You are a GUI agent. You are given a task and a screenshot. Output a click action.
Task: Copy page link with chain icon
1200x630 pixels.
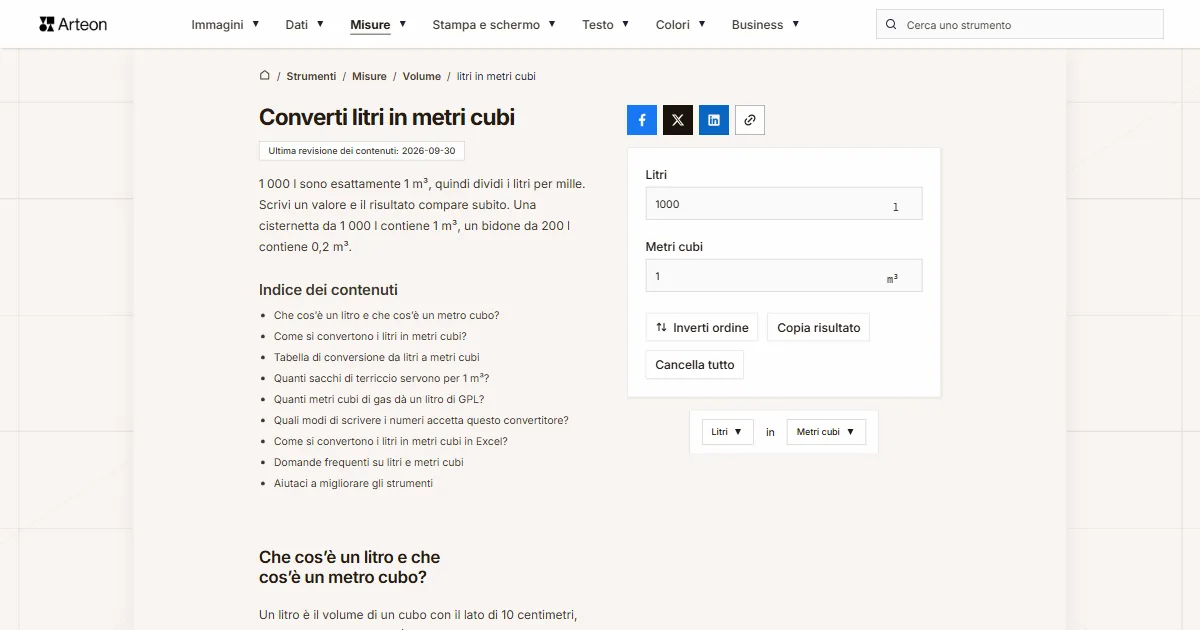click(x=750, y=120)
